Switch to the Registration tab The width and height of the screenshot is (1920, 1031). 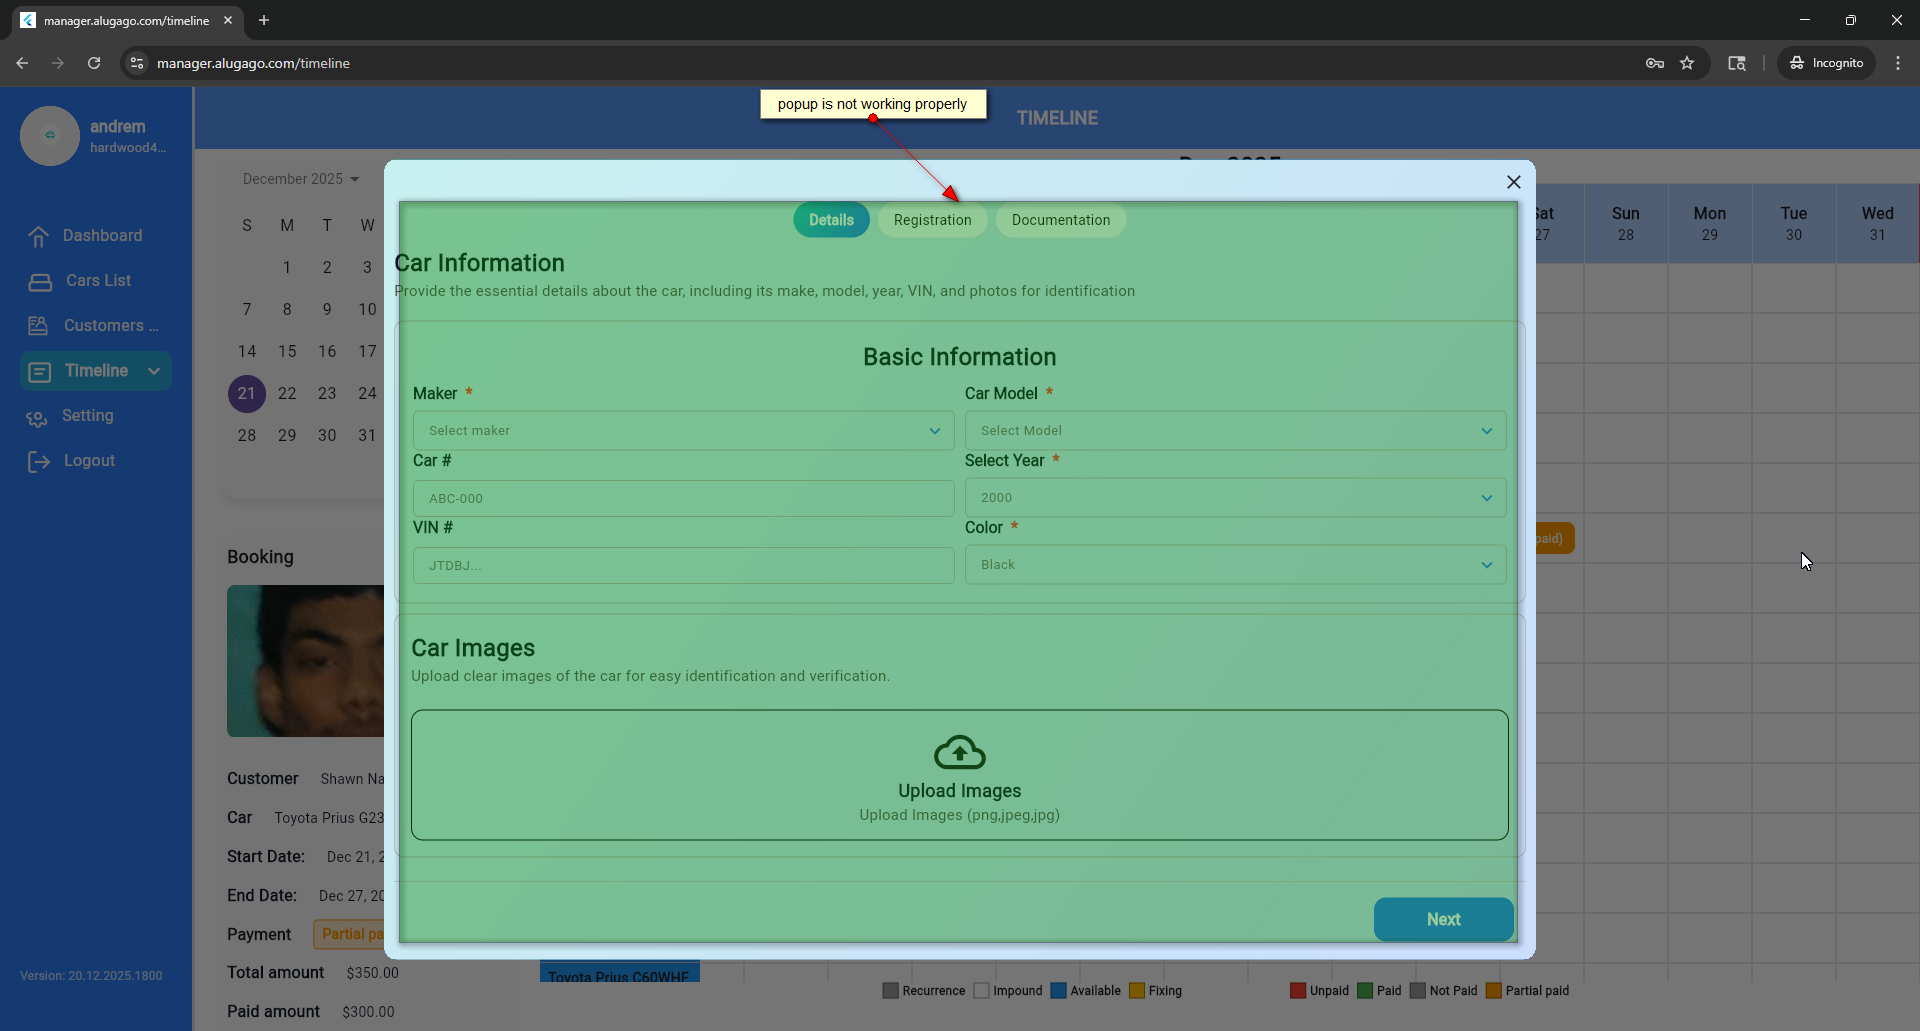click(932, 220)
